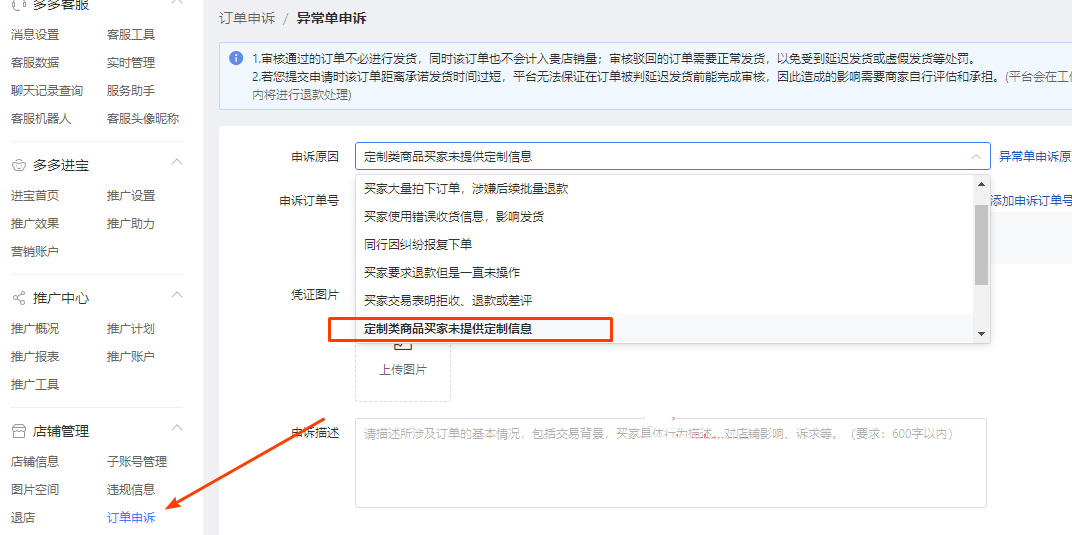Choose 买家使用错误收货信息，影响发货 option
Image resolution: width=1072 pixels, height=535 pixels.
[x=453, y=216]
